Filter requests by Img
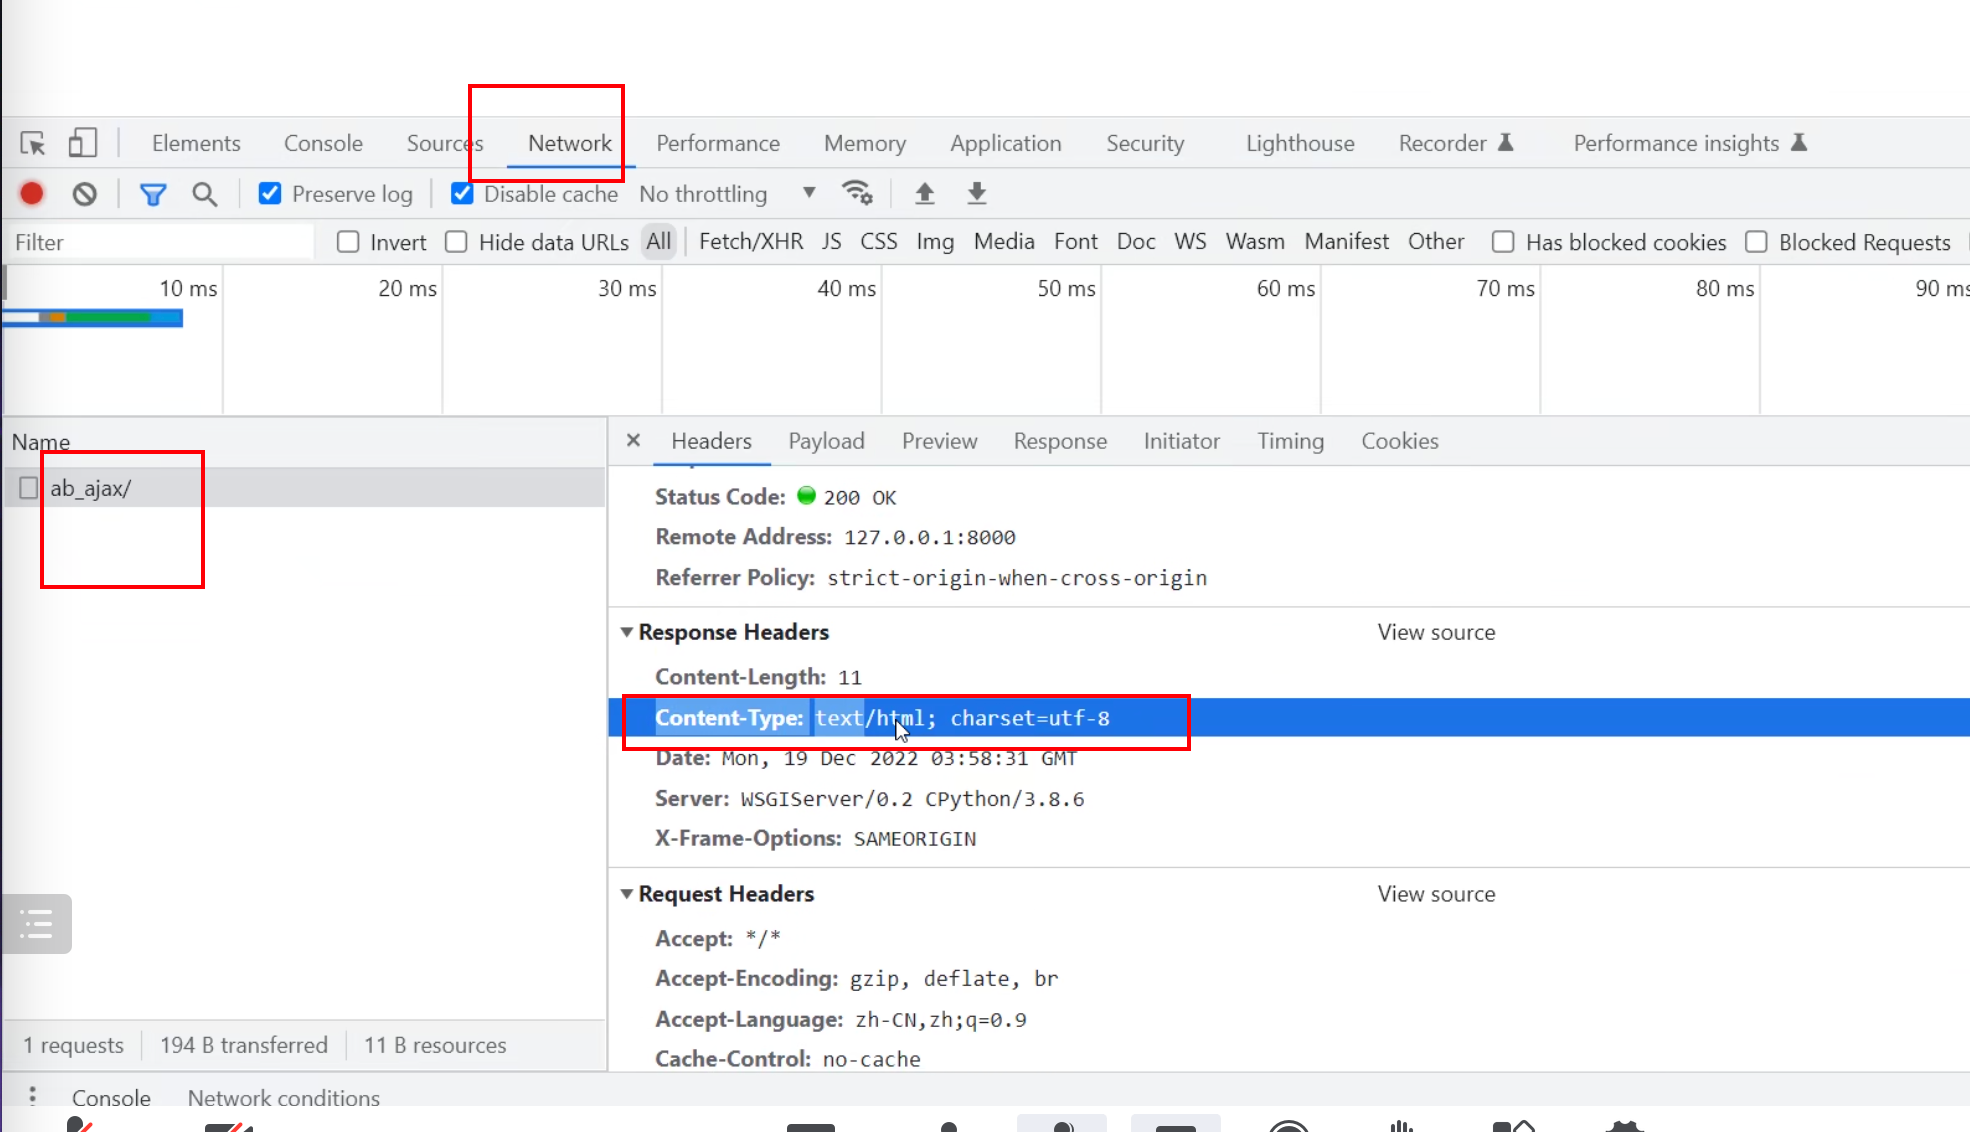 tap(935, 241)
